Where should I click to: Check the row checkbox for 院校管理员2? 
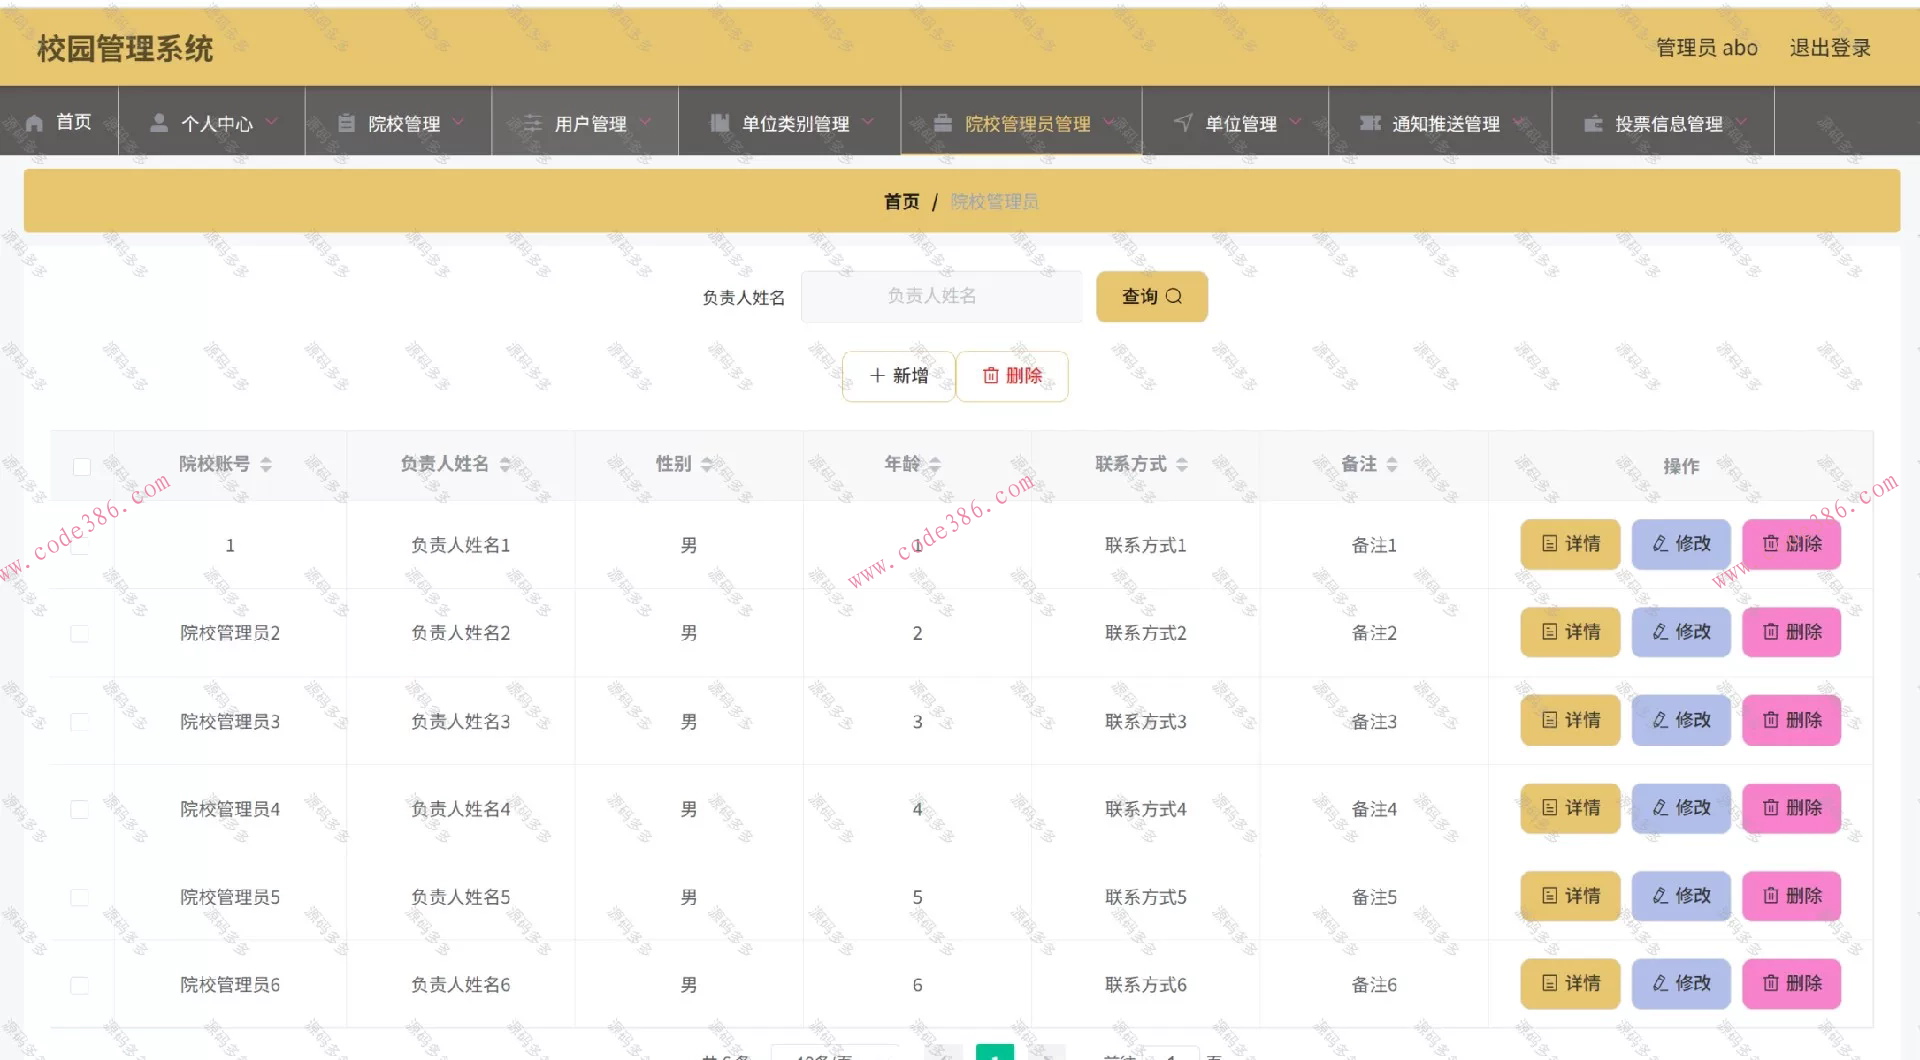pyautogui.click(x=80, y=633)
